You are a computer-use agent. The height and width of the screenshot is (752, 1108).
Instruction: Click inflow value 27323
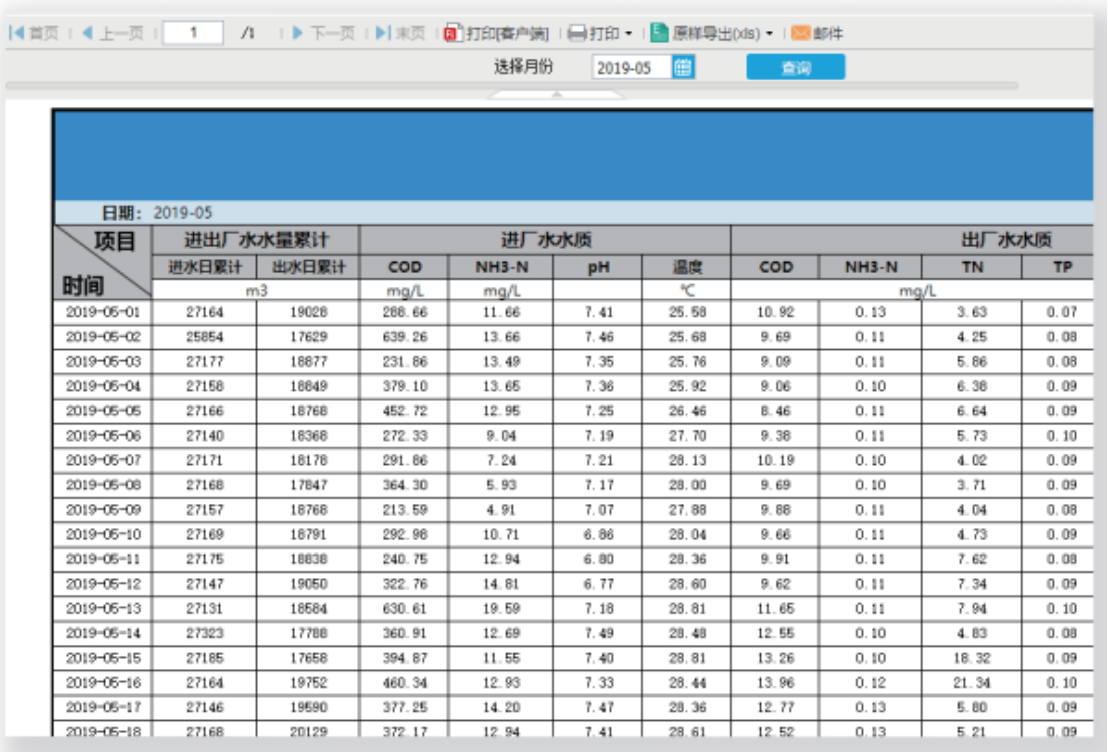pos(205,633)
